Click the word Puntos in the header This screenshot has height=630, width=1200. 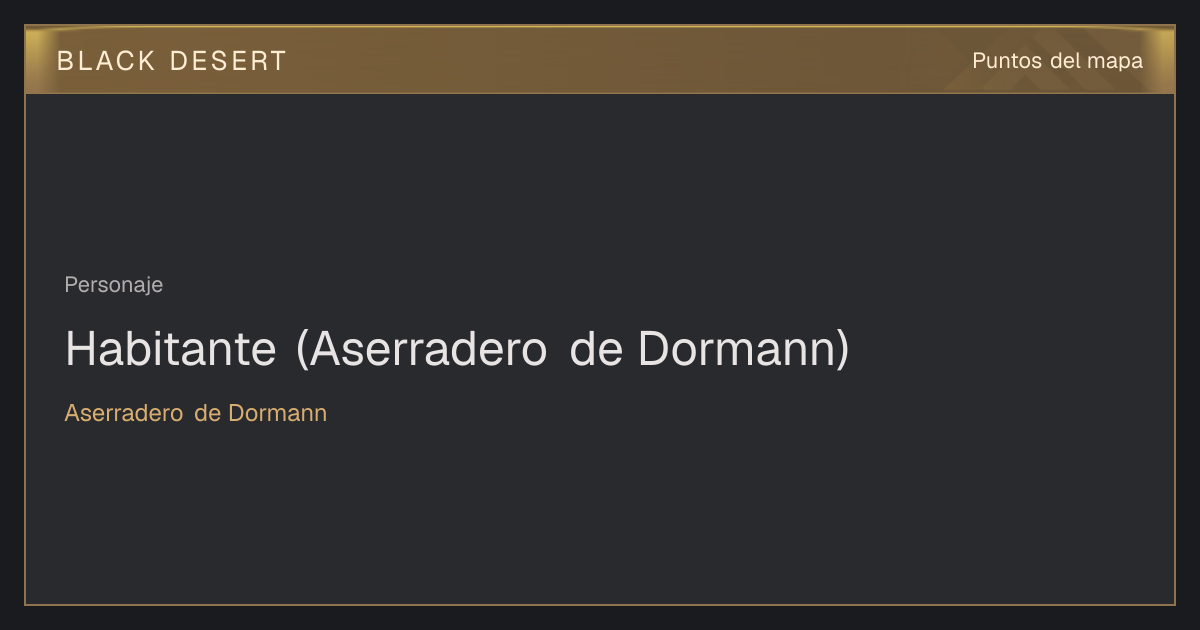click(1008, 61)
